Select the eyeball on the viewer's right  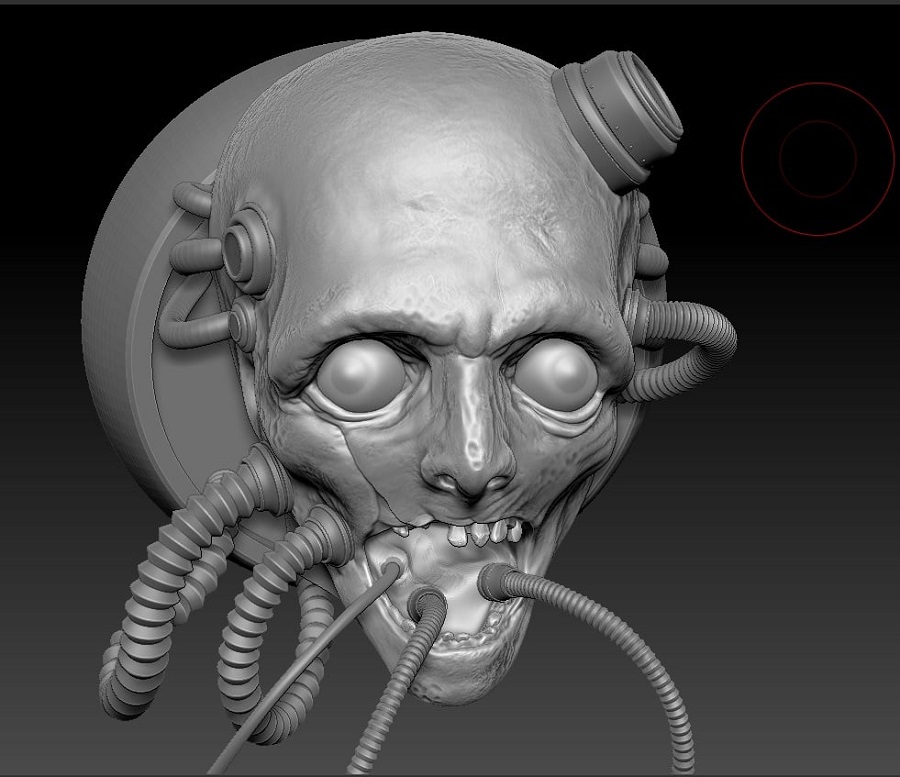555,377
